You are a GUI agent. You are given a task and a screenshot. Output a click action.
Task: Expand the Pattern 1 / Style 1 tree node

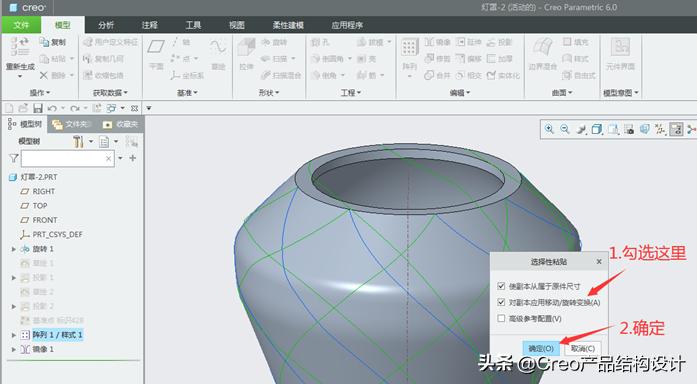[x=13, y=335]
